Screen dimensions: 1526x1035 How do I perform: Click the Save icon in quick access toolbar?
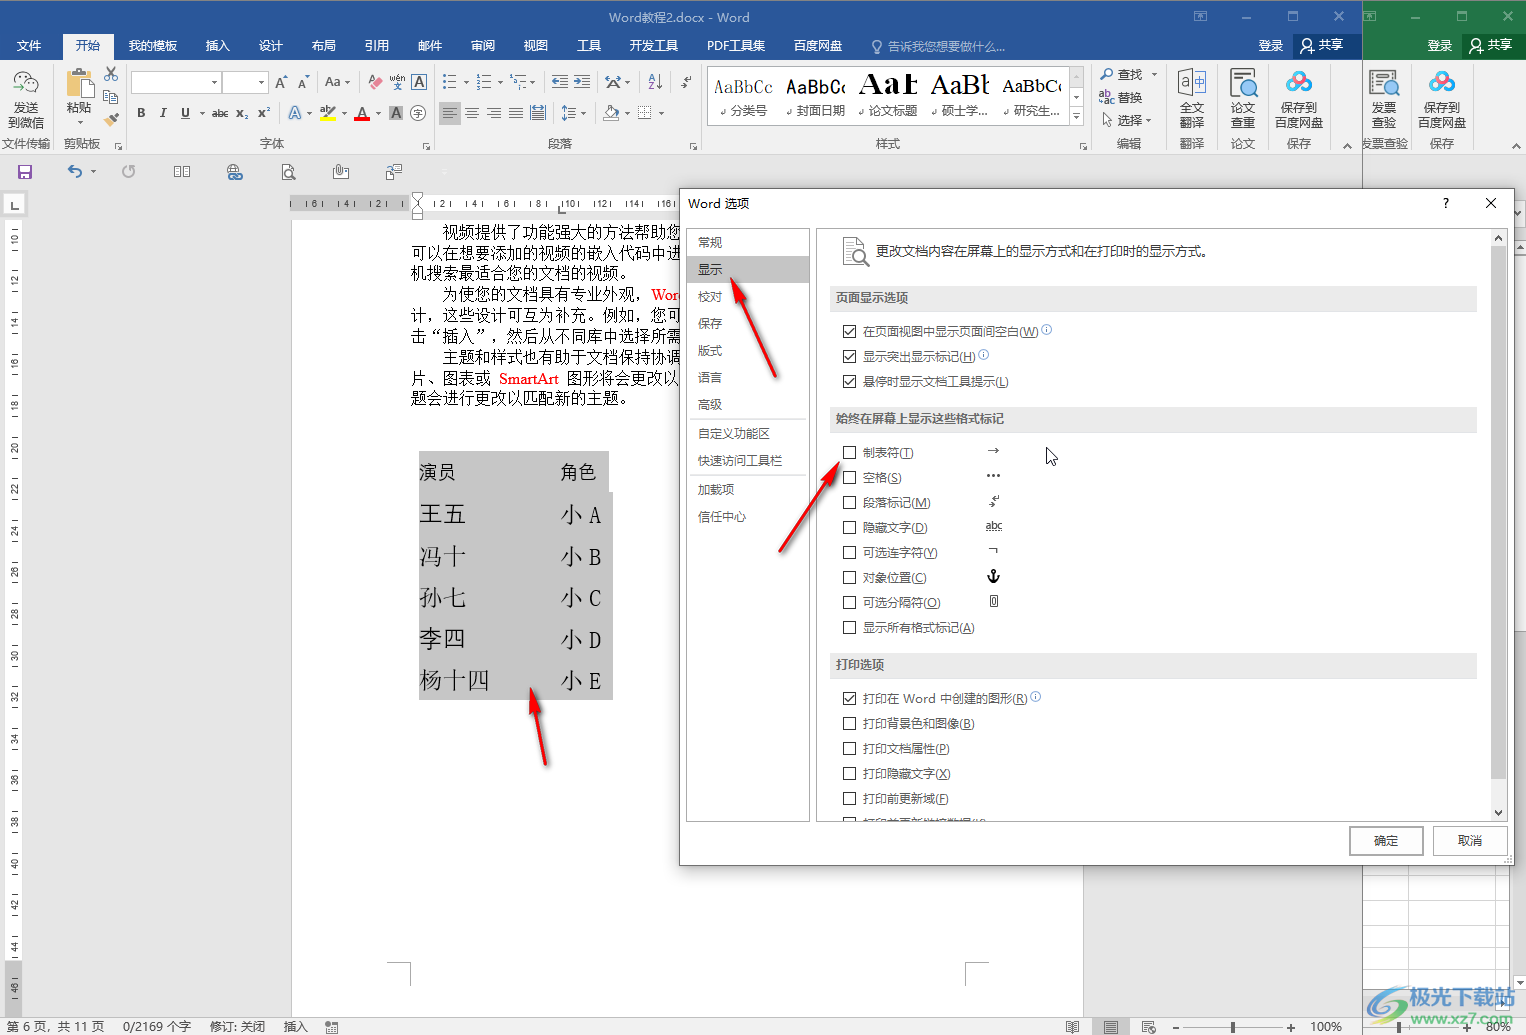pyautogui.click(x=25, y=172)
